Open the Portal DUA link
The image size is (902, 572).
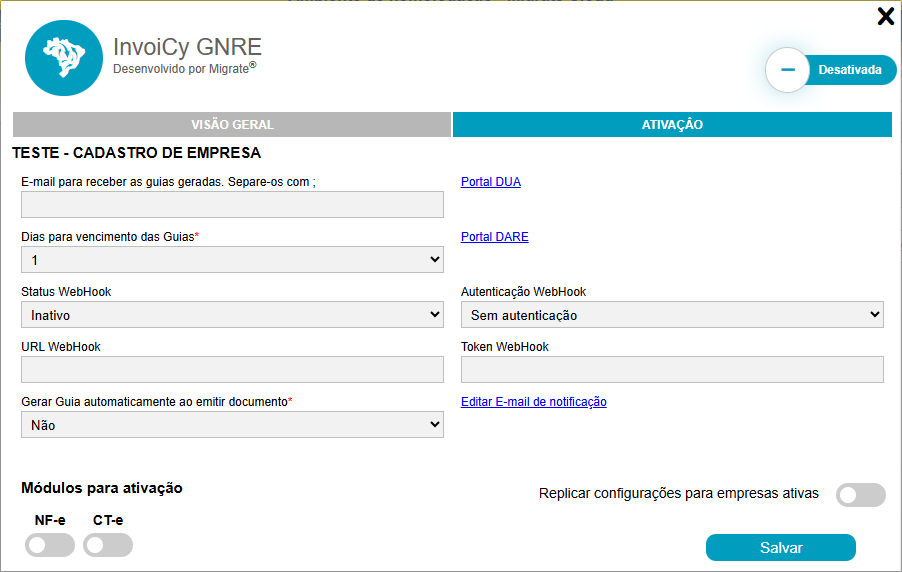click(x=490, y=182)
